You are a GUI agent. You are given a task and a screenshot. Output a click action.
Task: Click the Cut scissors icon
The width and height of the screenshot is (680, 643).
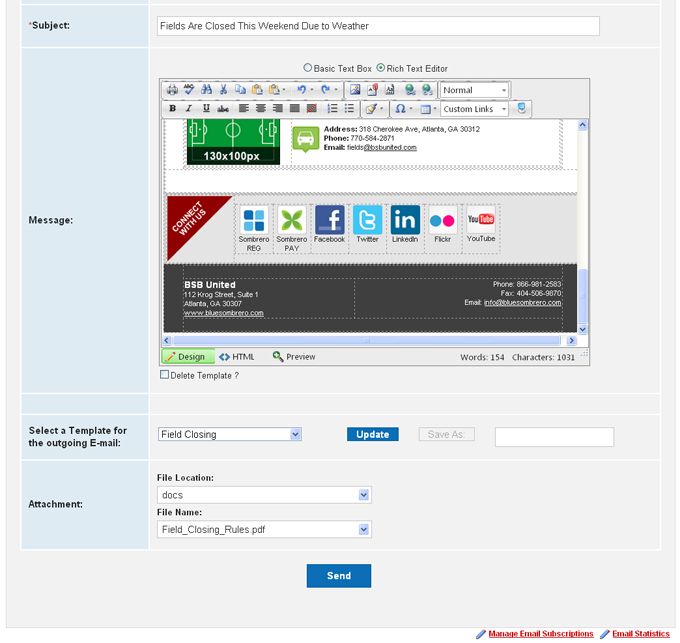223,90
